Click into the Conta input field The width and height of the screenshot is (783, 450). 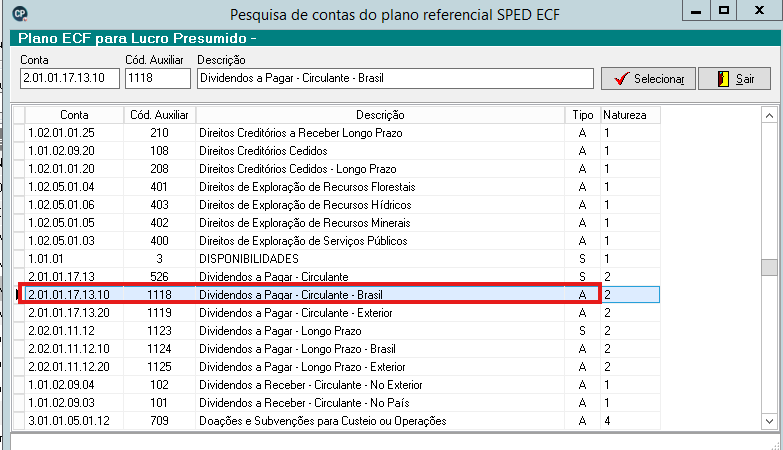point(70,78)
